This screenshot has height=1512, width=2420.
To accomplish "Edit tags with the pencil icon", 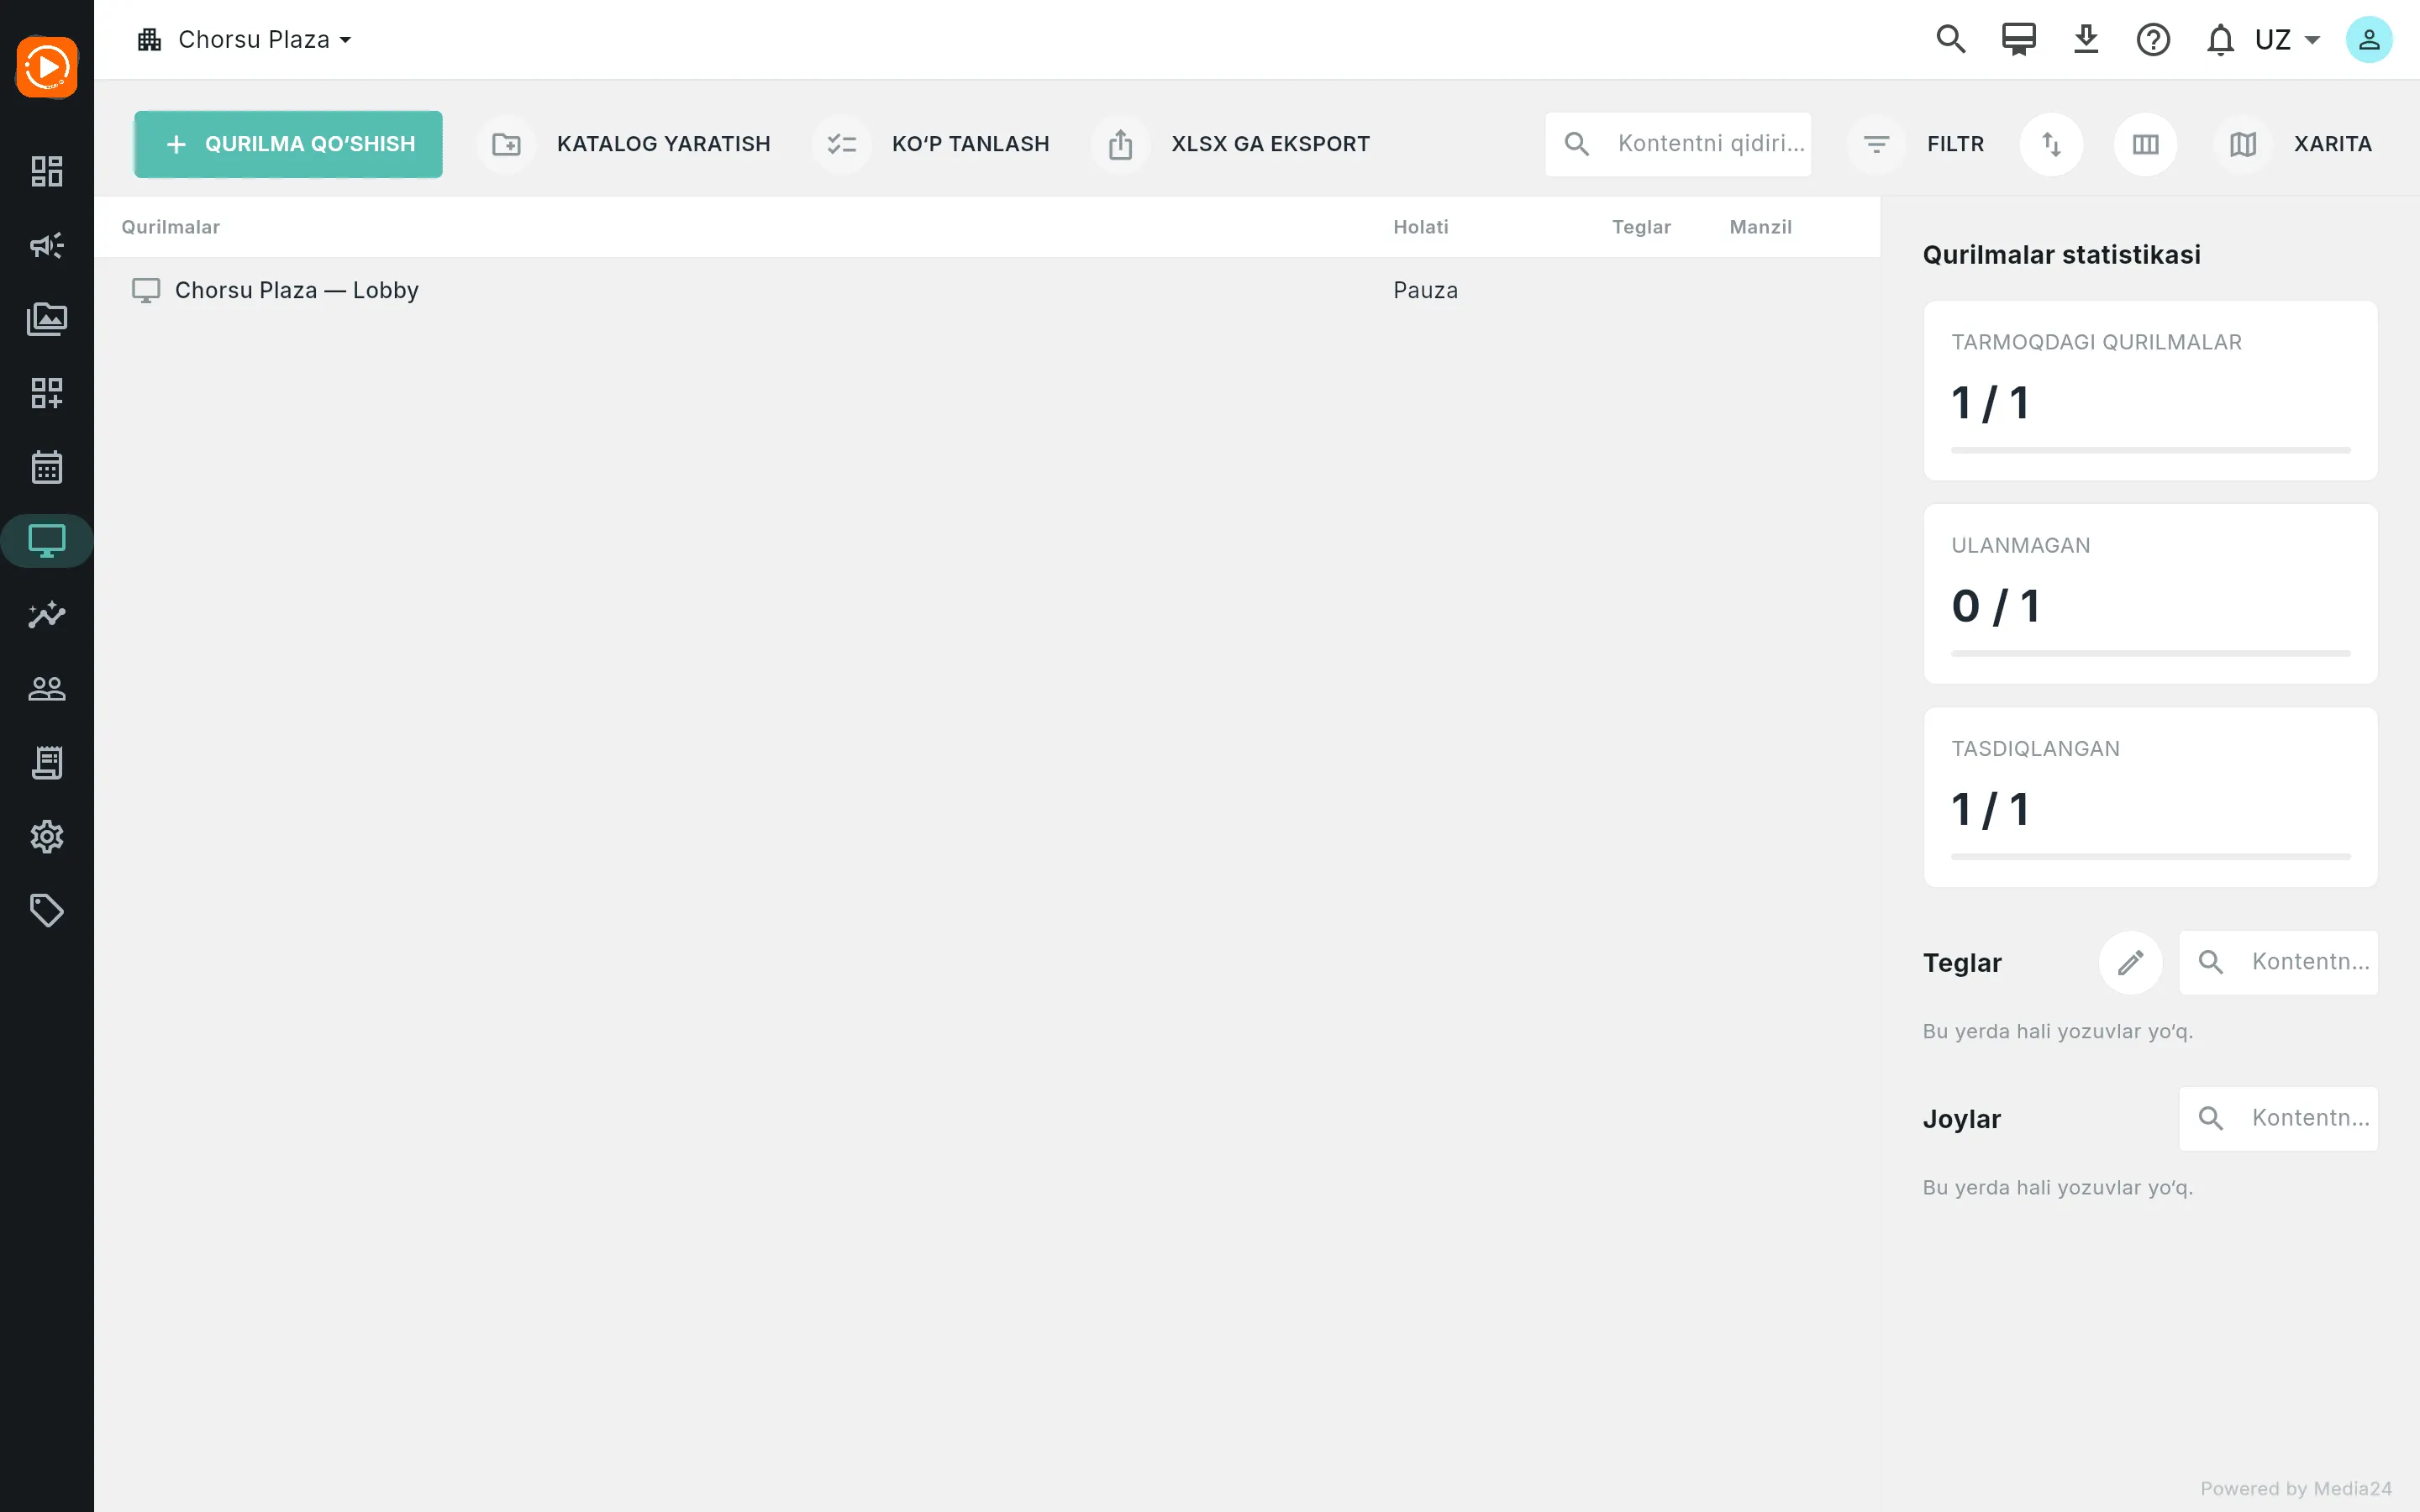I will coord(2130,962).
